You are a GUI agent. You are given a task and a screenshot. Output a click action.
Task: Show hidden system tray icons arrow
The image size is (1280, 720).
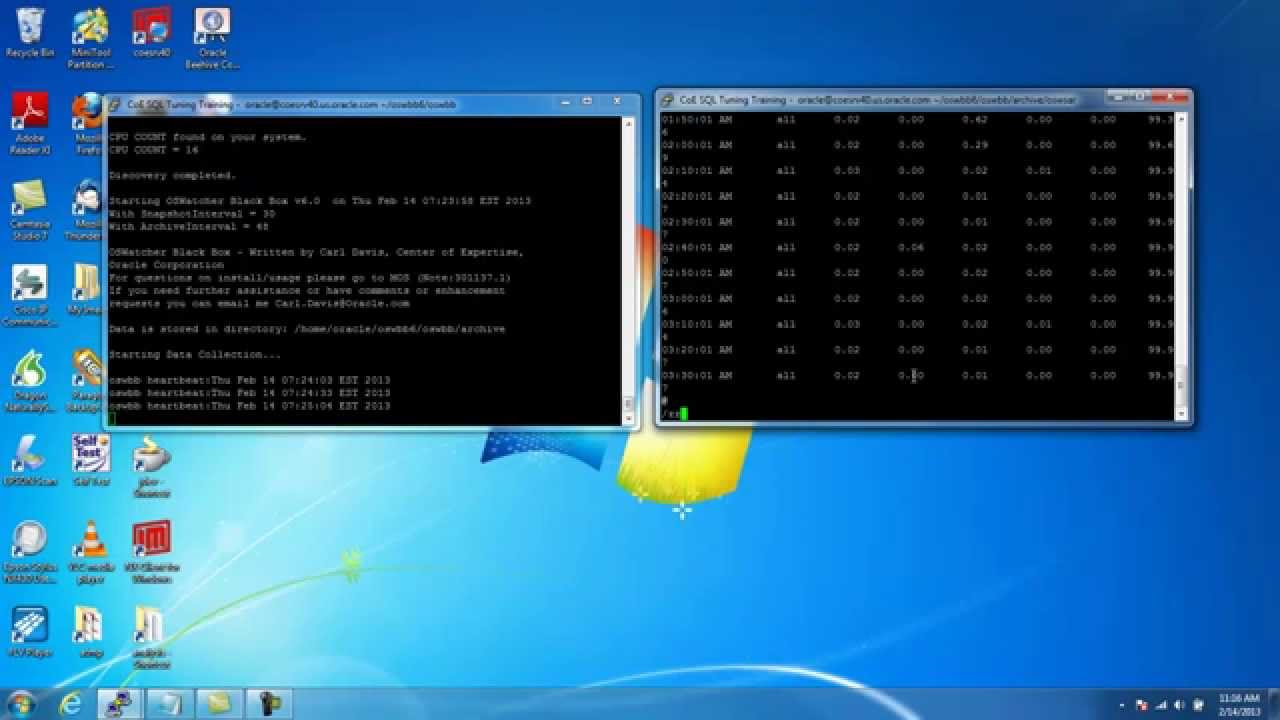pos(1120,704)
